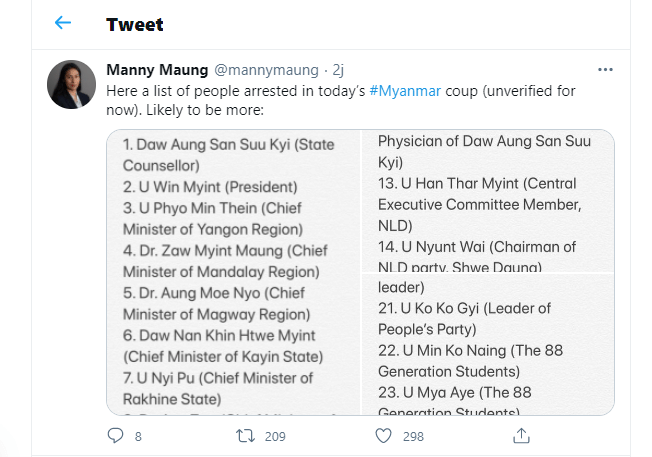Image resolution: width=652 pixels, height=457 pixels.
Task: Open Manny Maung's profile avatar
Action: 73,85
